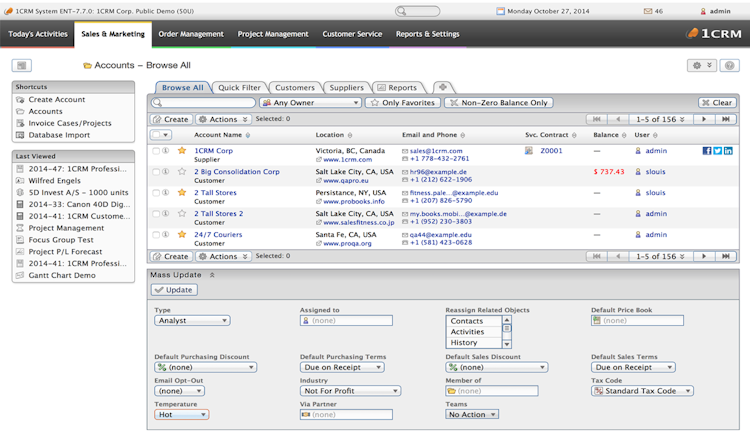
Task: Open the calendar icon next to the date
Action: tap(500, 11)
